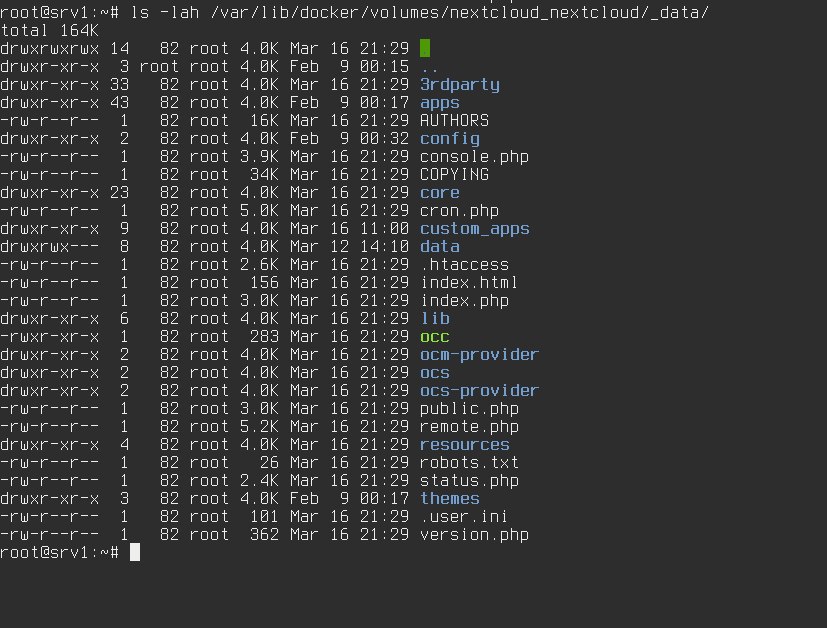Click the lib directory name

pyautogui.click(x=435, y=318)
